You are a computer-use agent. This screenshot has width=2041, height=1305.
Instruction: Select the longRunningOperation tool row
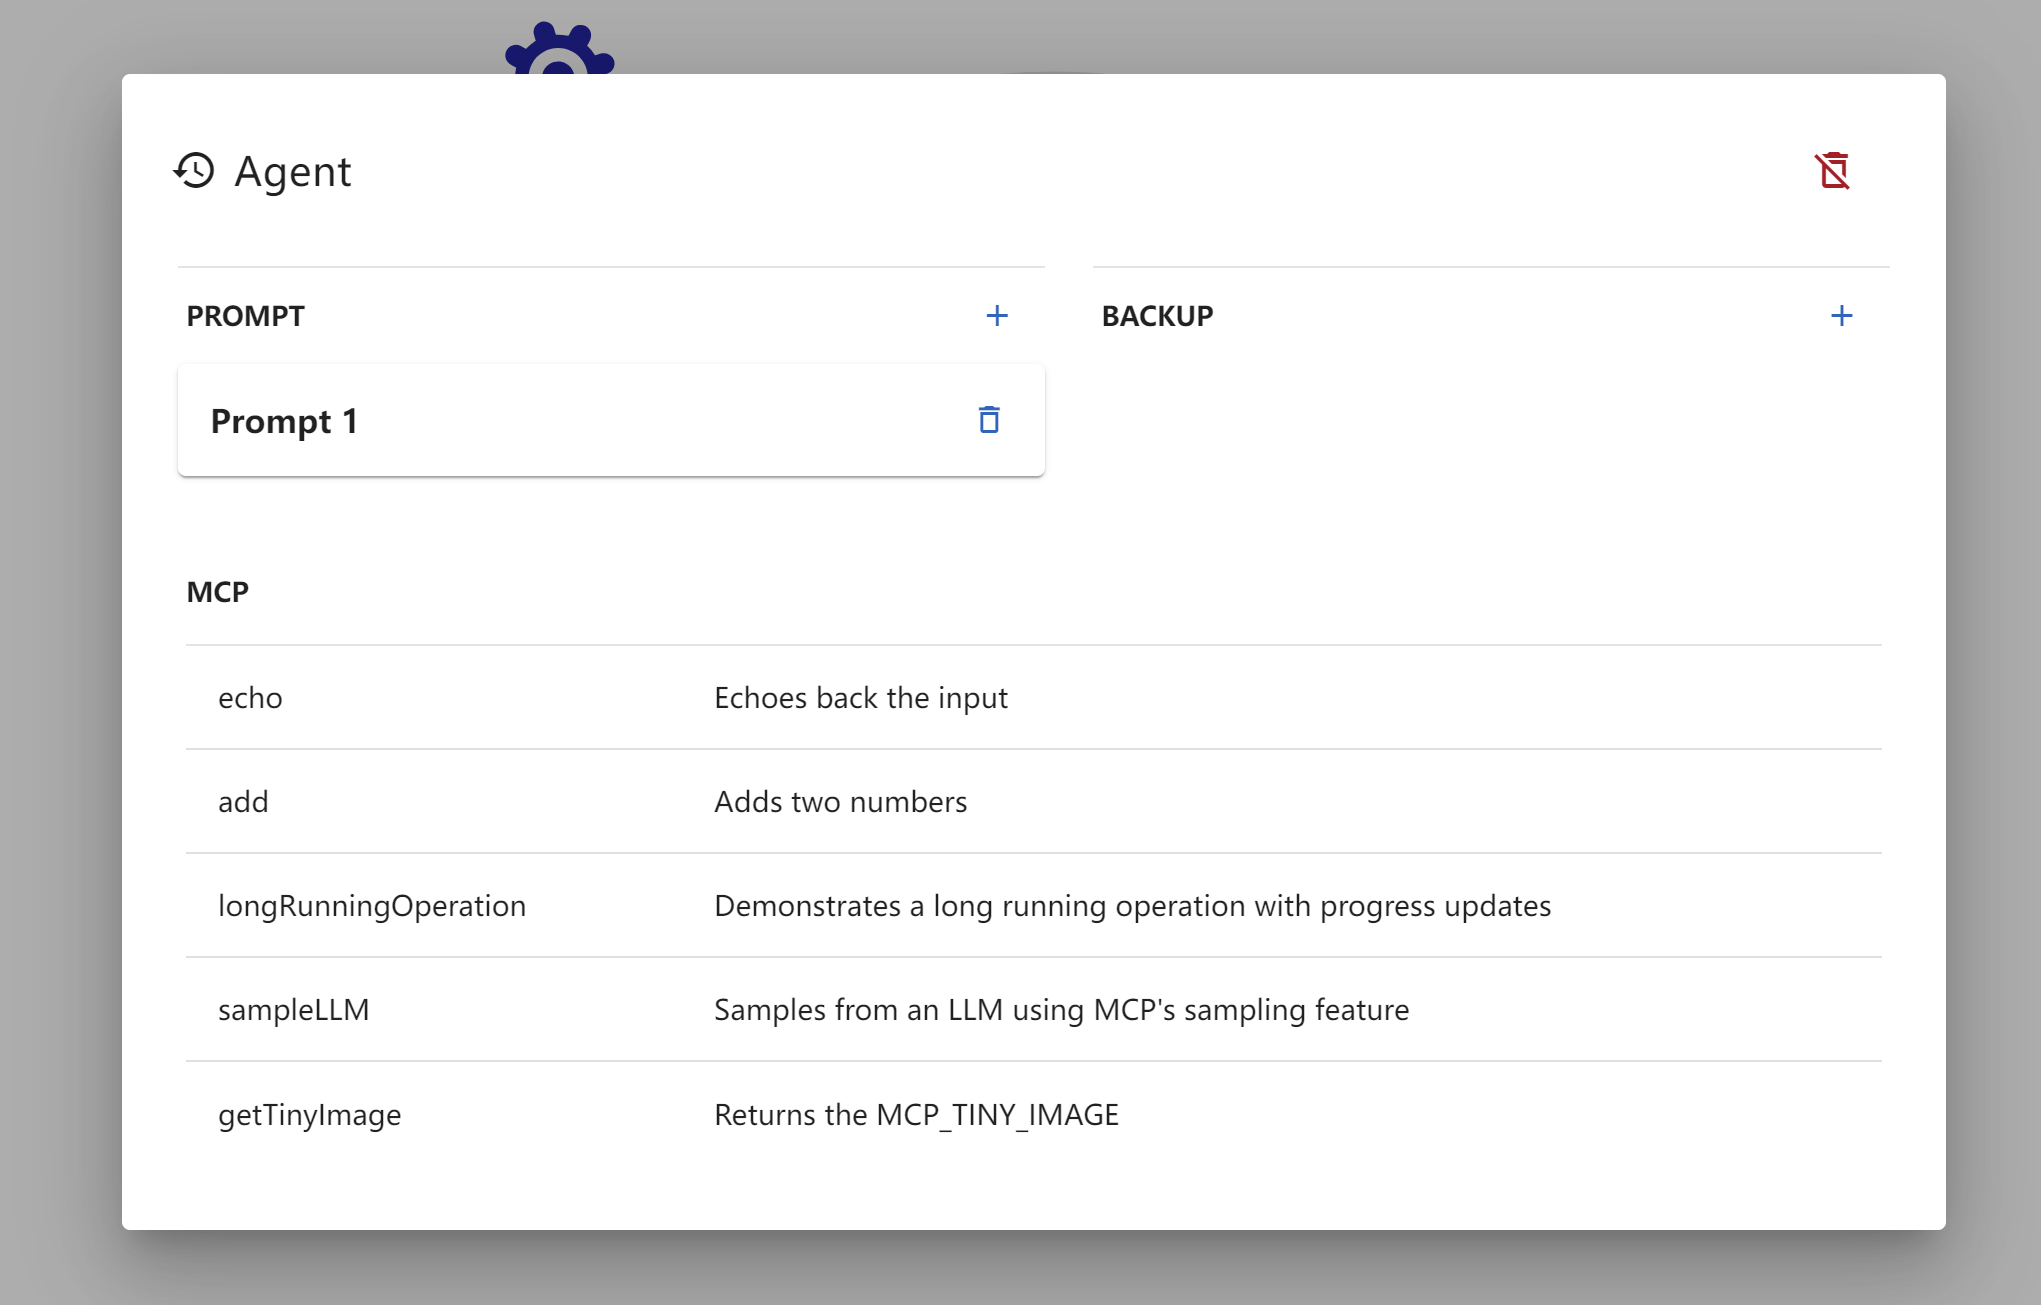click(x=371, y=906)
